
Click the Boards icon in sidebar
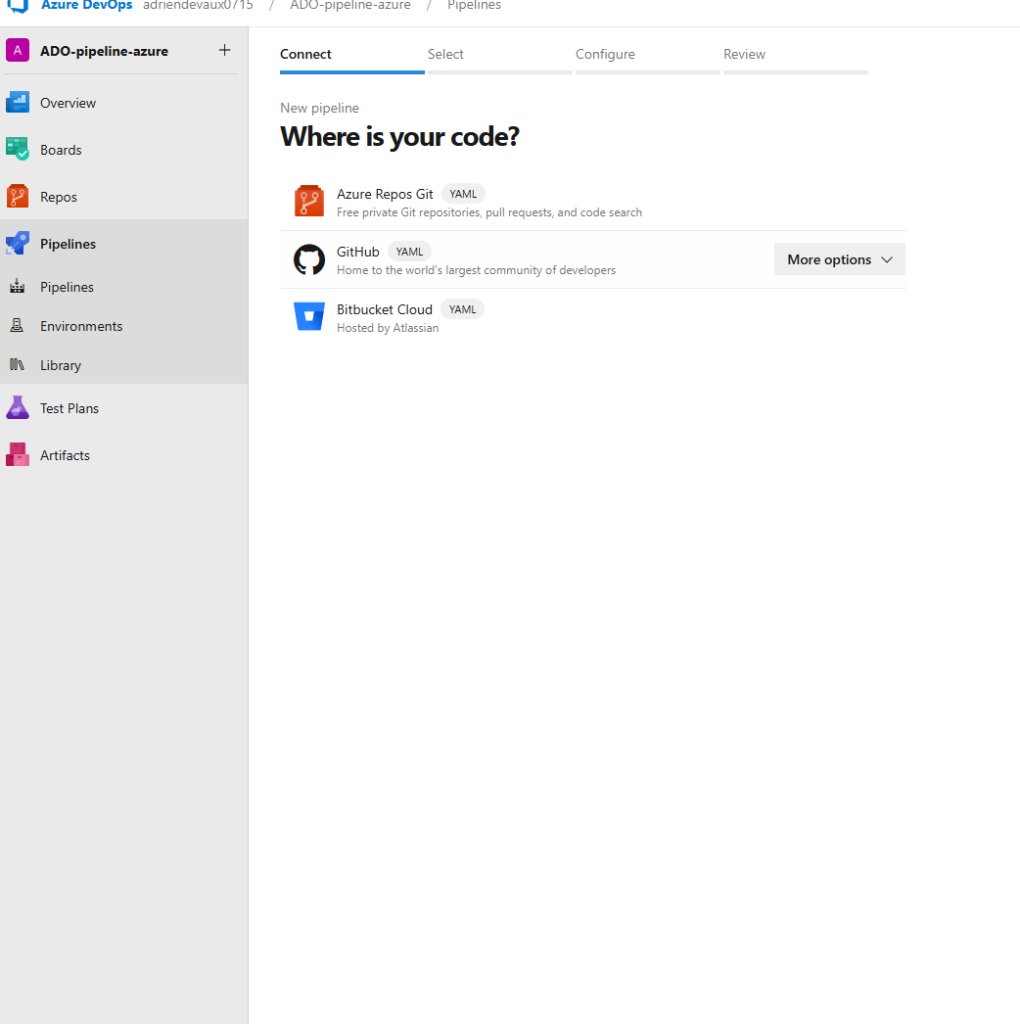pyautogui.click(x=17, y=150)
